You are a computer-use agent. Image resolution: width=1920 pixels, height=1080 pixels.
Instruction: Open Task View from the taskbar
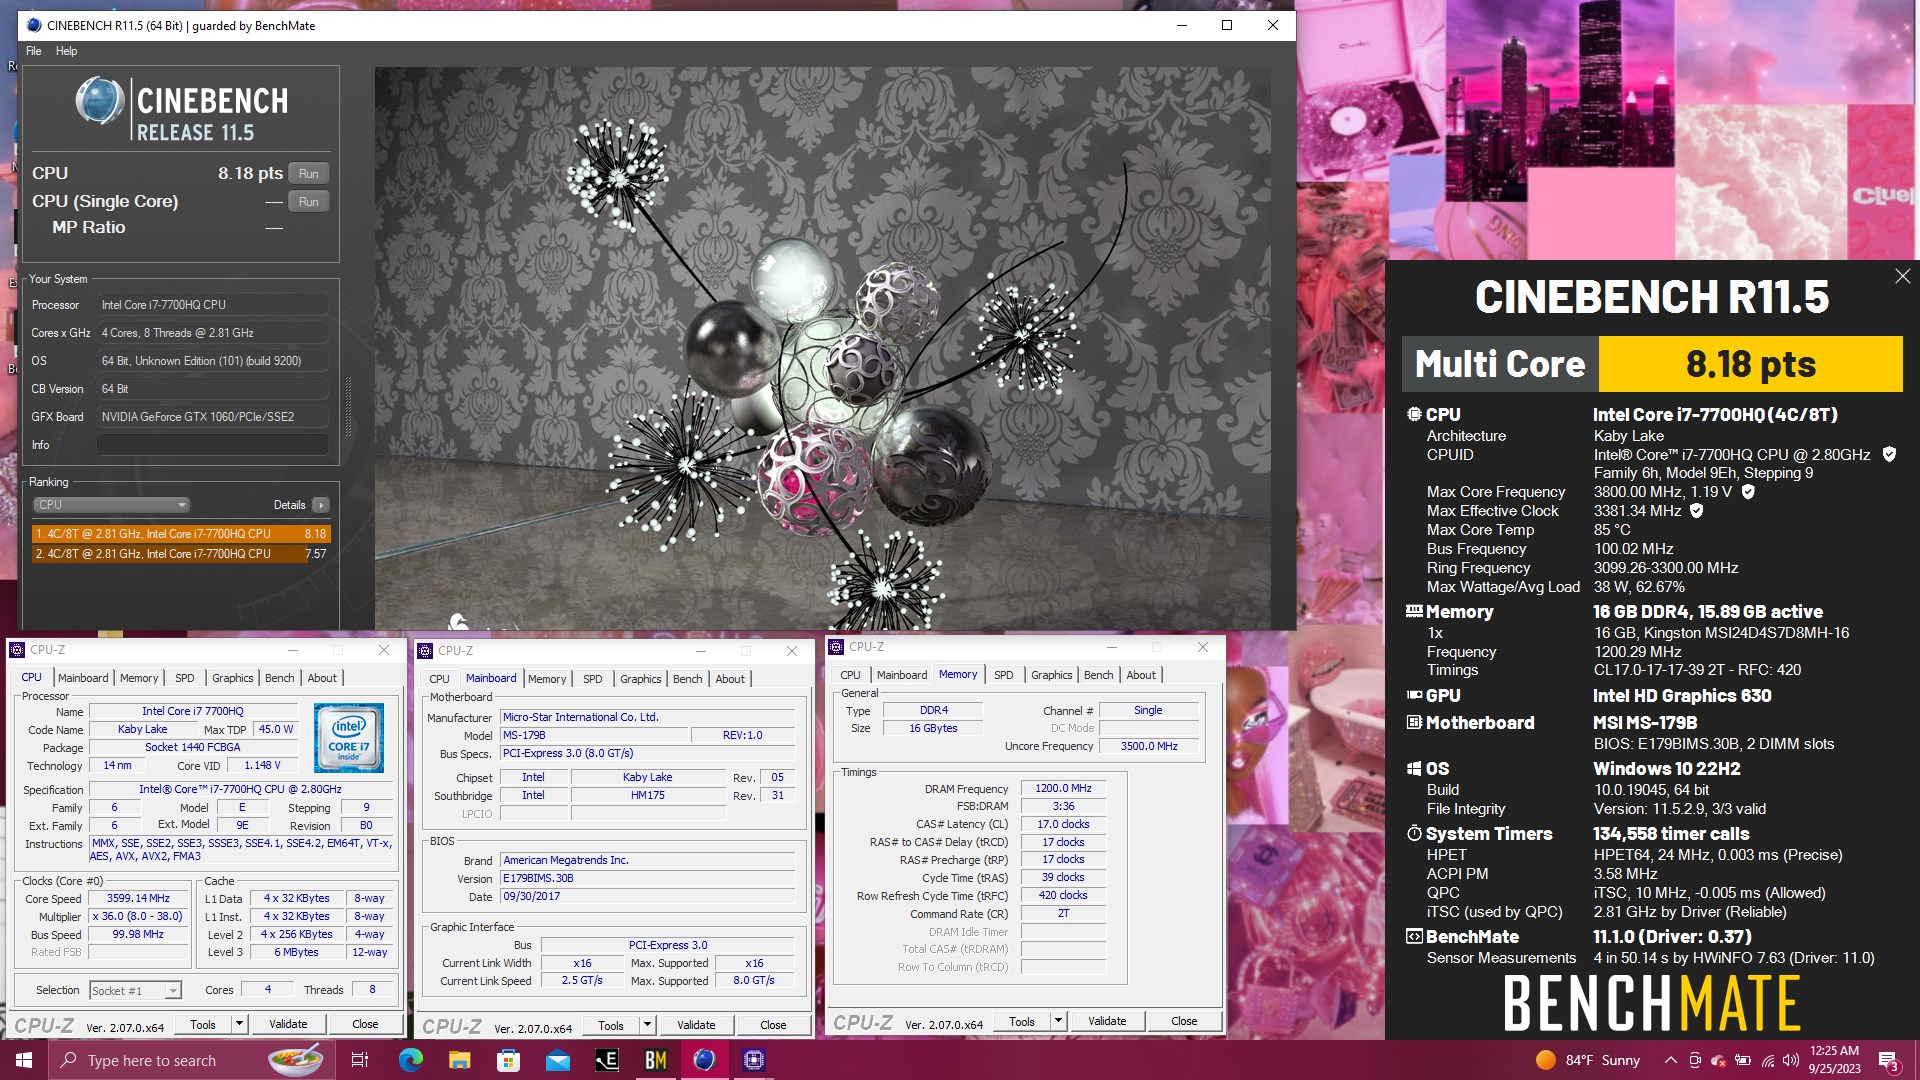click(x=360, y=1060)
